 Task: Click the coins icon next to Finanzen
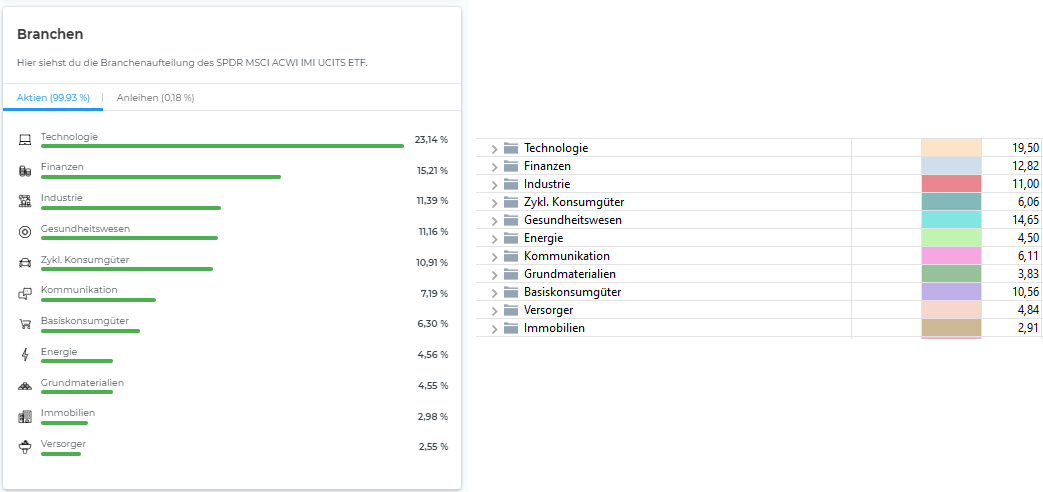coord(25,171)
